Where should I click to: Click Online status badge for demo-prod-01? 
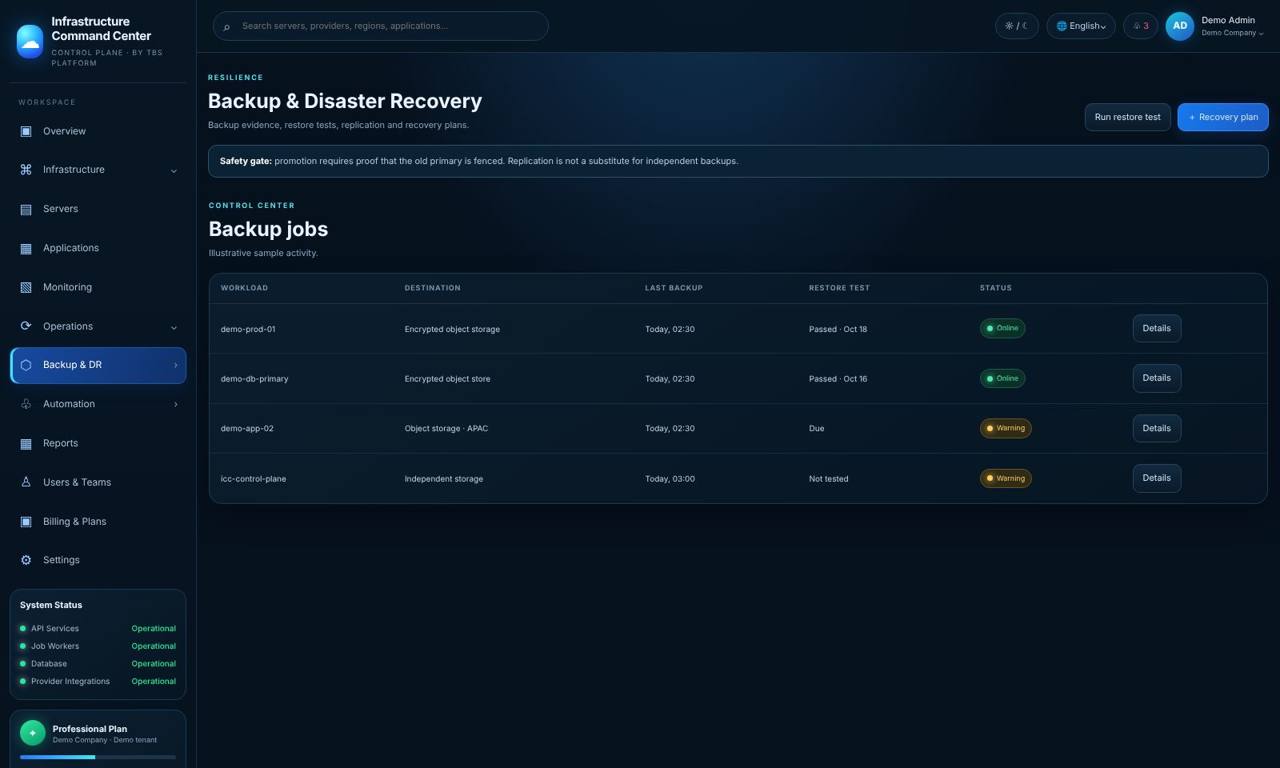(x=1002, y=328)
